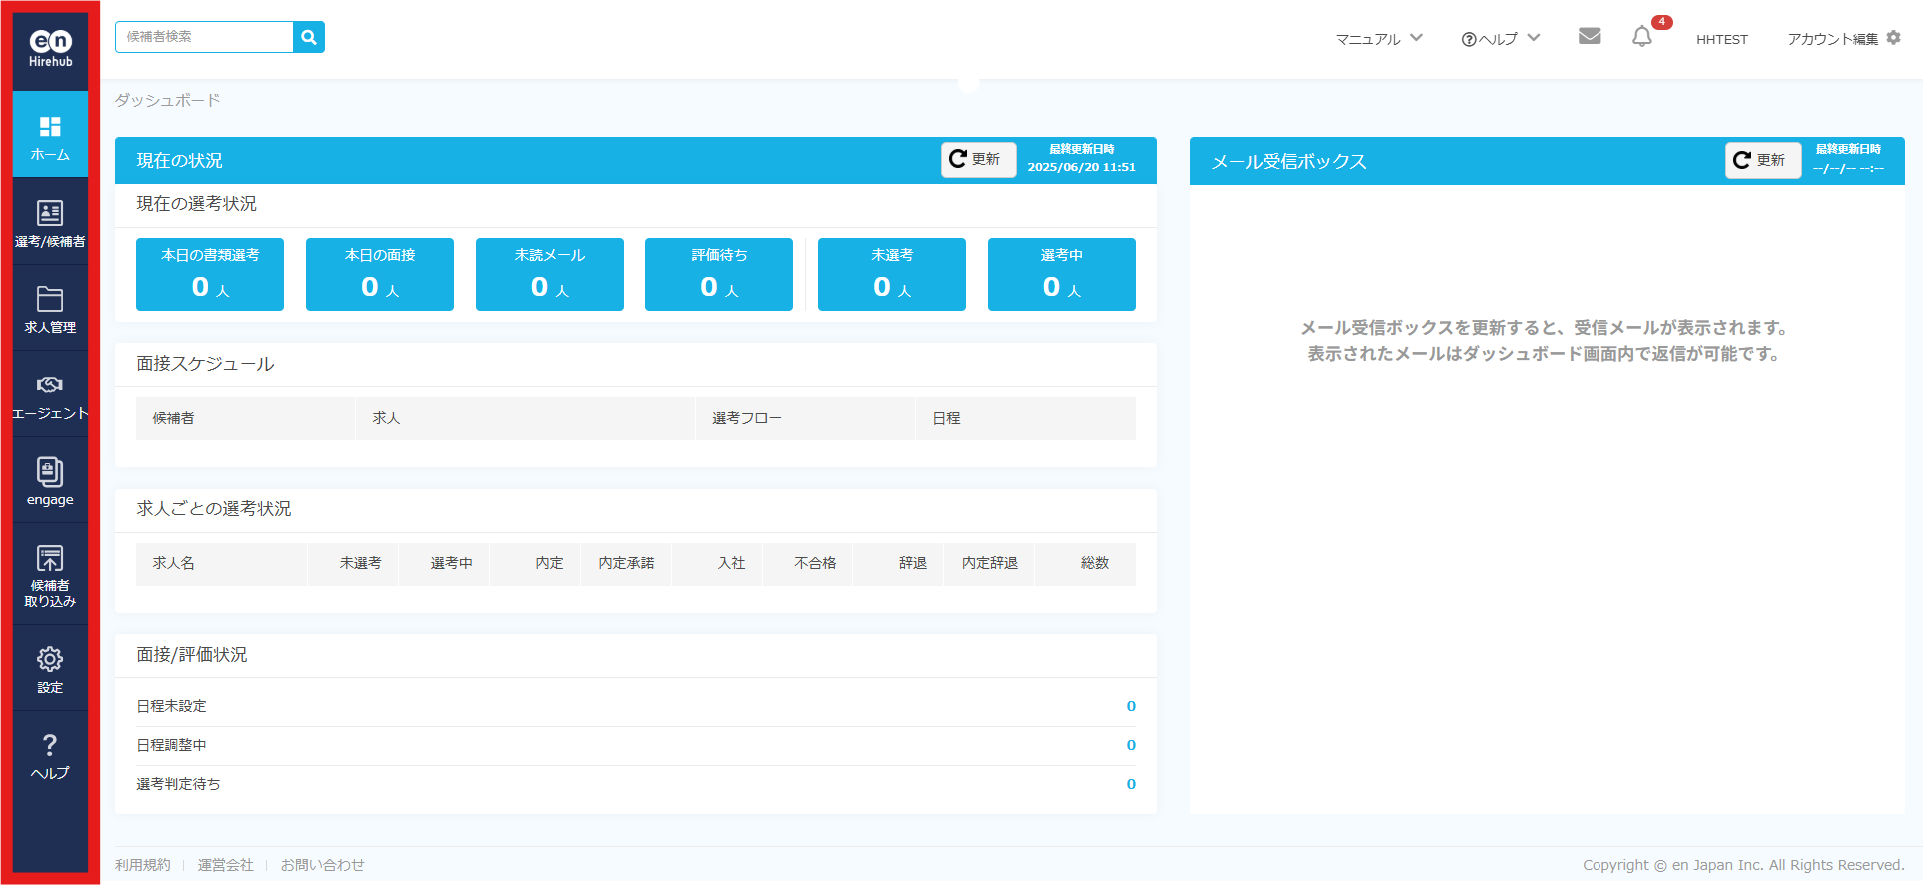
Task: Go to ホーム in the sidebar
Action: pyautogui.click(x=50, y=136)
